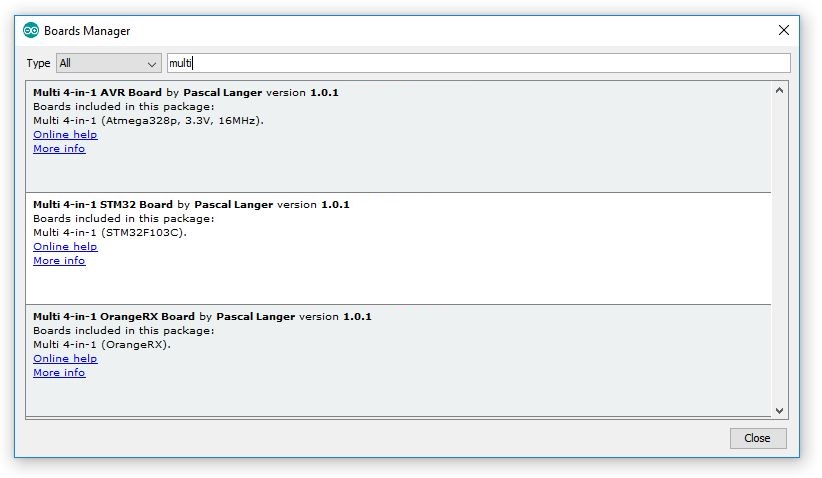Viewport: 822px width, 478px height.
Task: Click the Arduino logo in title bar
Action: pyautogui.click(x=31, y=31)
